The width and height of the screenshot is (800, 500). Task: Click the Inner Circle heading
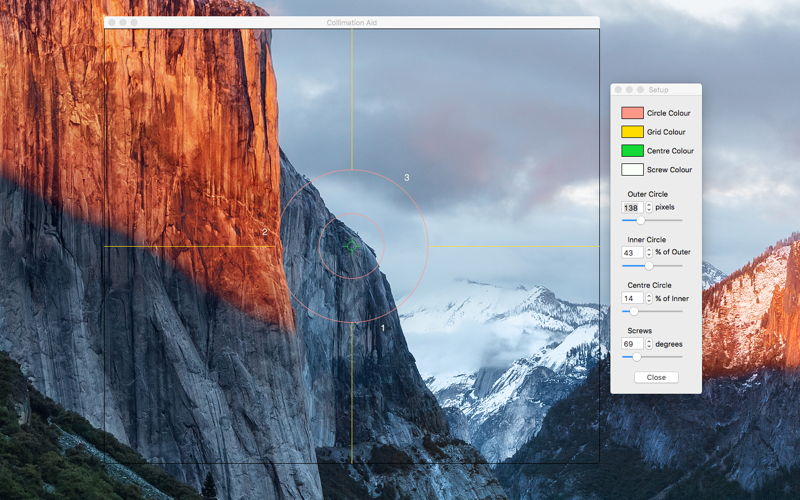click(x=646, y=239)
